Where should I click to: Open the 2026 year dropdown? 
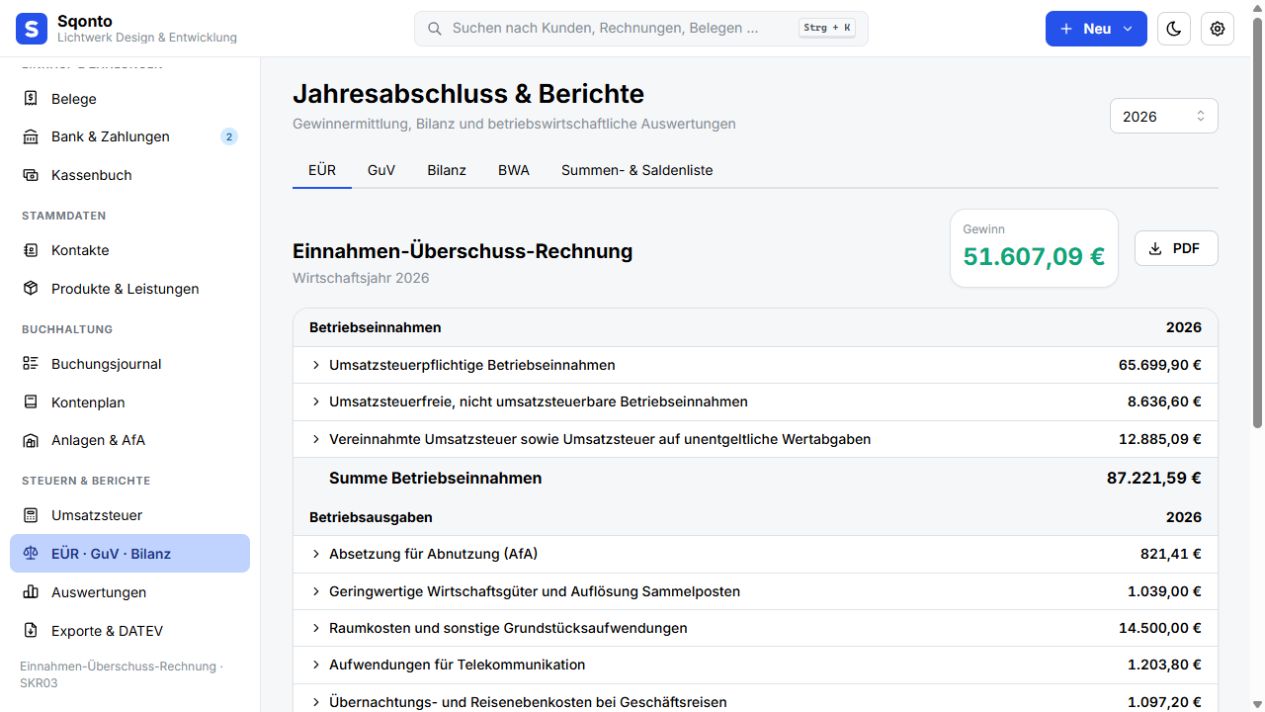point(1164,116)
